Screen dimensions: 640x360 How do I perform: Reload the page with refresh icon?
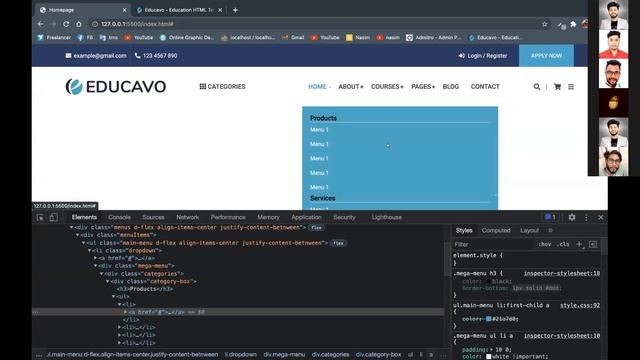66,24
